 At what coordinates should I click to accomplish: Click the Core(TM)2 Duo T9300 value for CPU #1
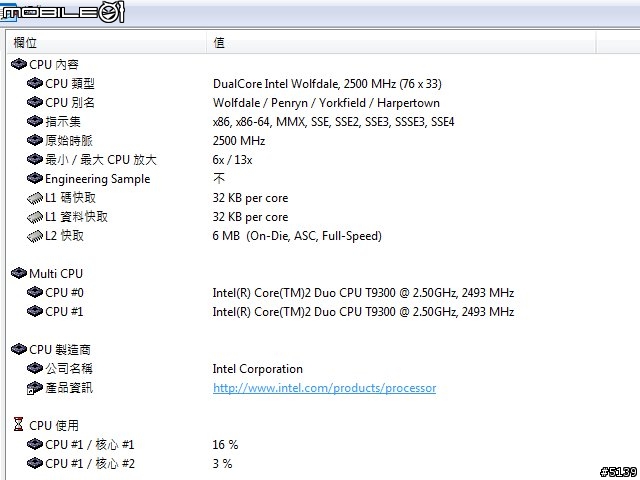click(363, 311)
